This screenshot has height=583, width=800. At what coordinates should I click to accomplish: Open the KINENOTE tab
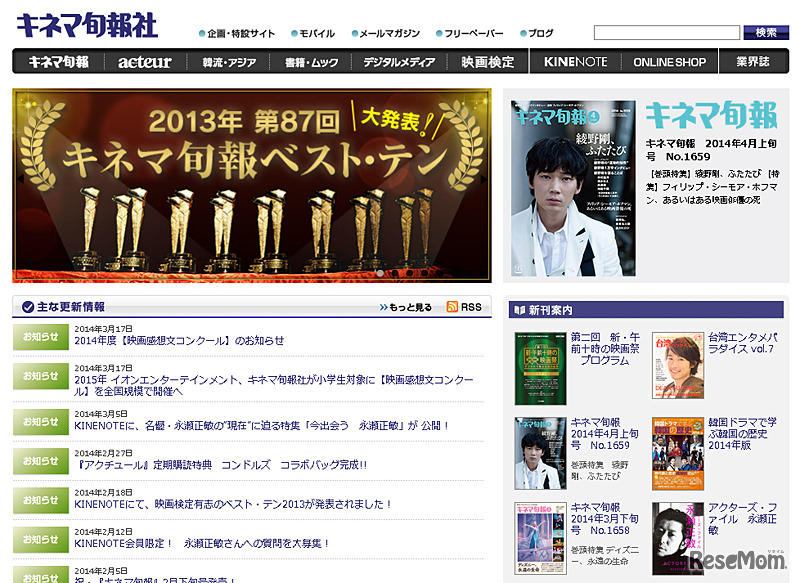575,61
